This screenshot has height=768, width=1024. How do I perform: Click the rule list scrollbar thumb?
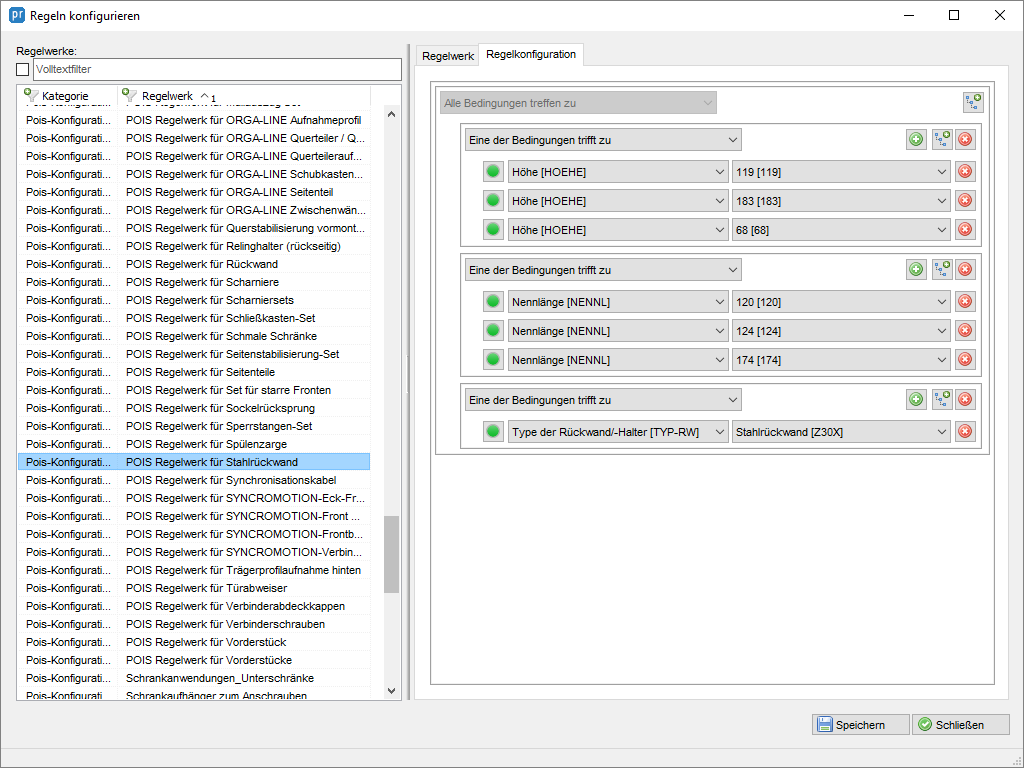click(x=391, y=554)
